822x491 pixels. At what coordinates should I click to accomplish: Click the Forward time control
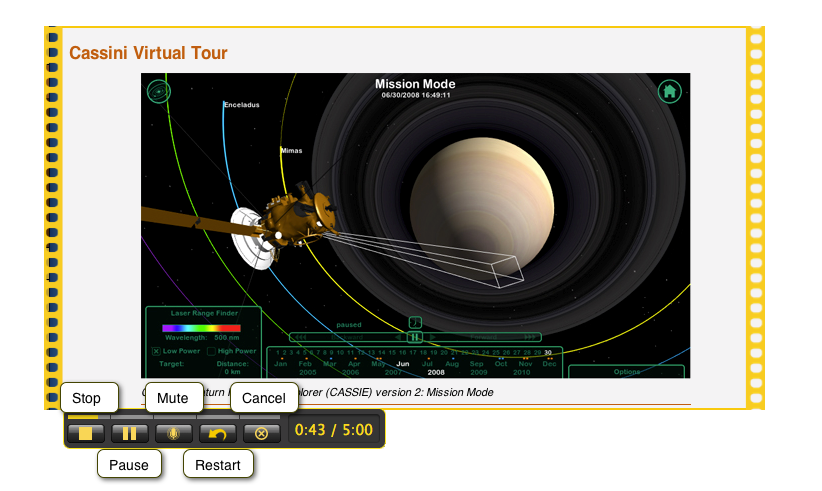click(490, 337)
